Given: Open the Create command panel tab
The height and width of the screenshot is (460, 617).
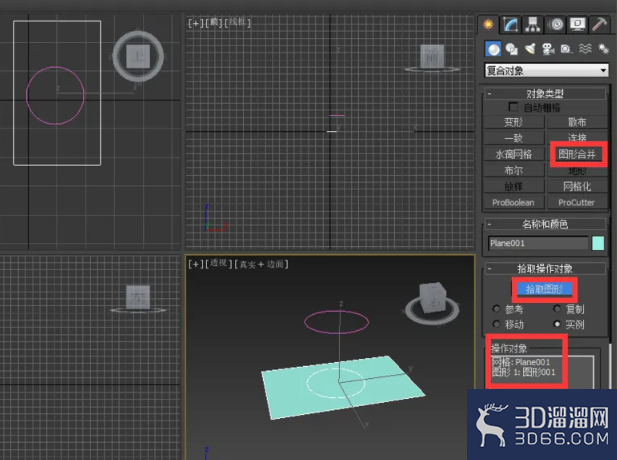Looking at the screenshot, I should click(x=488, y=24).
